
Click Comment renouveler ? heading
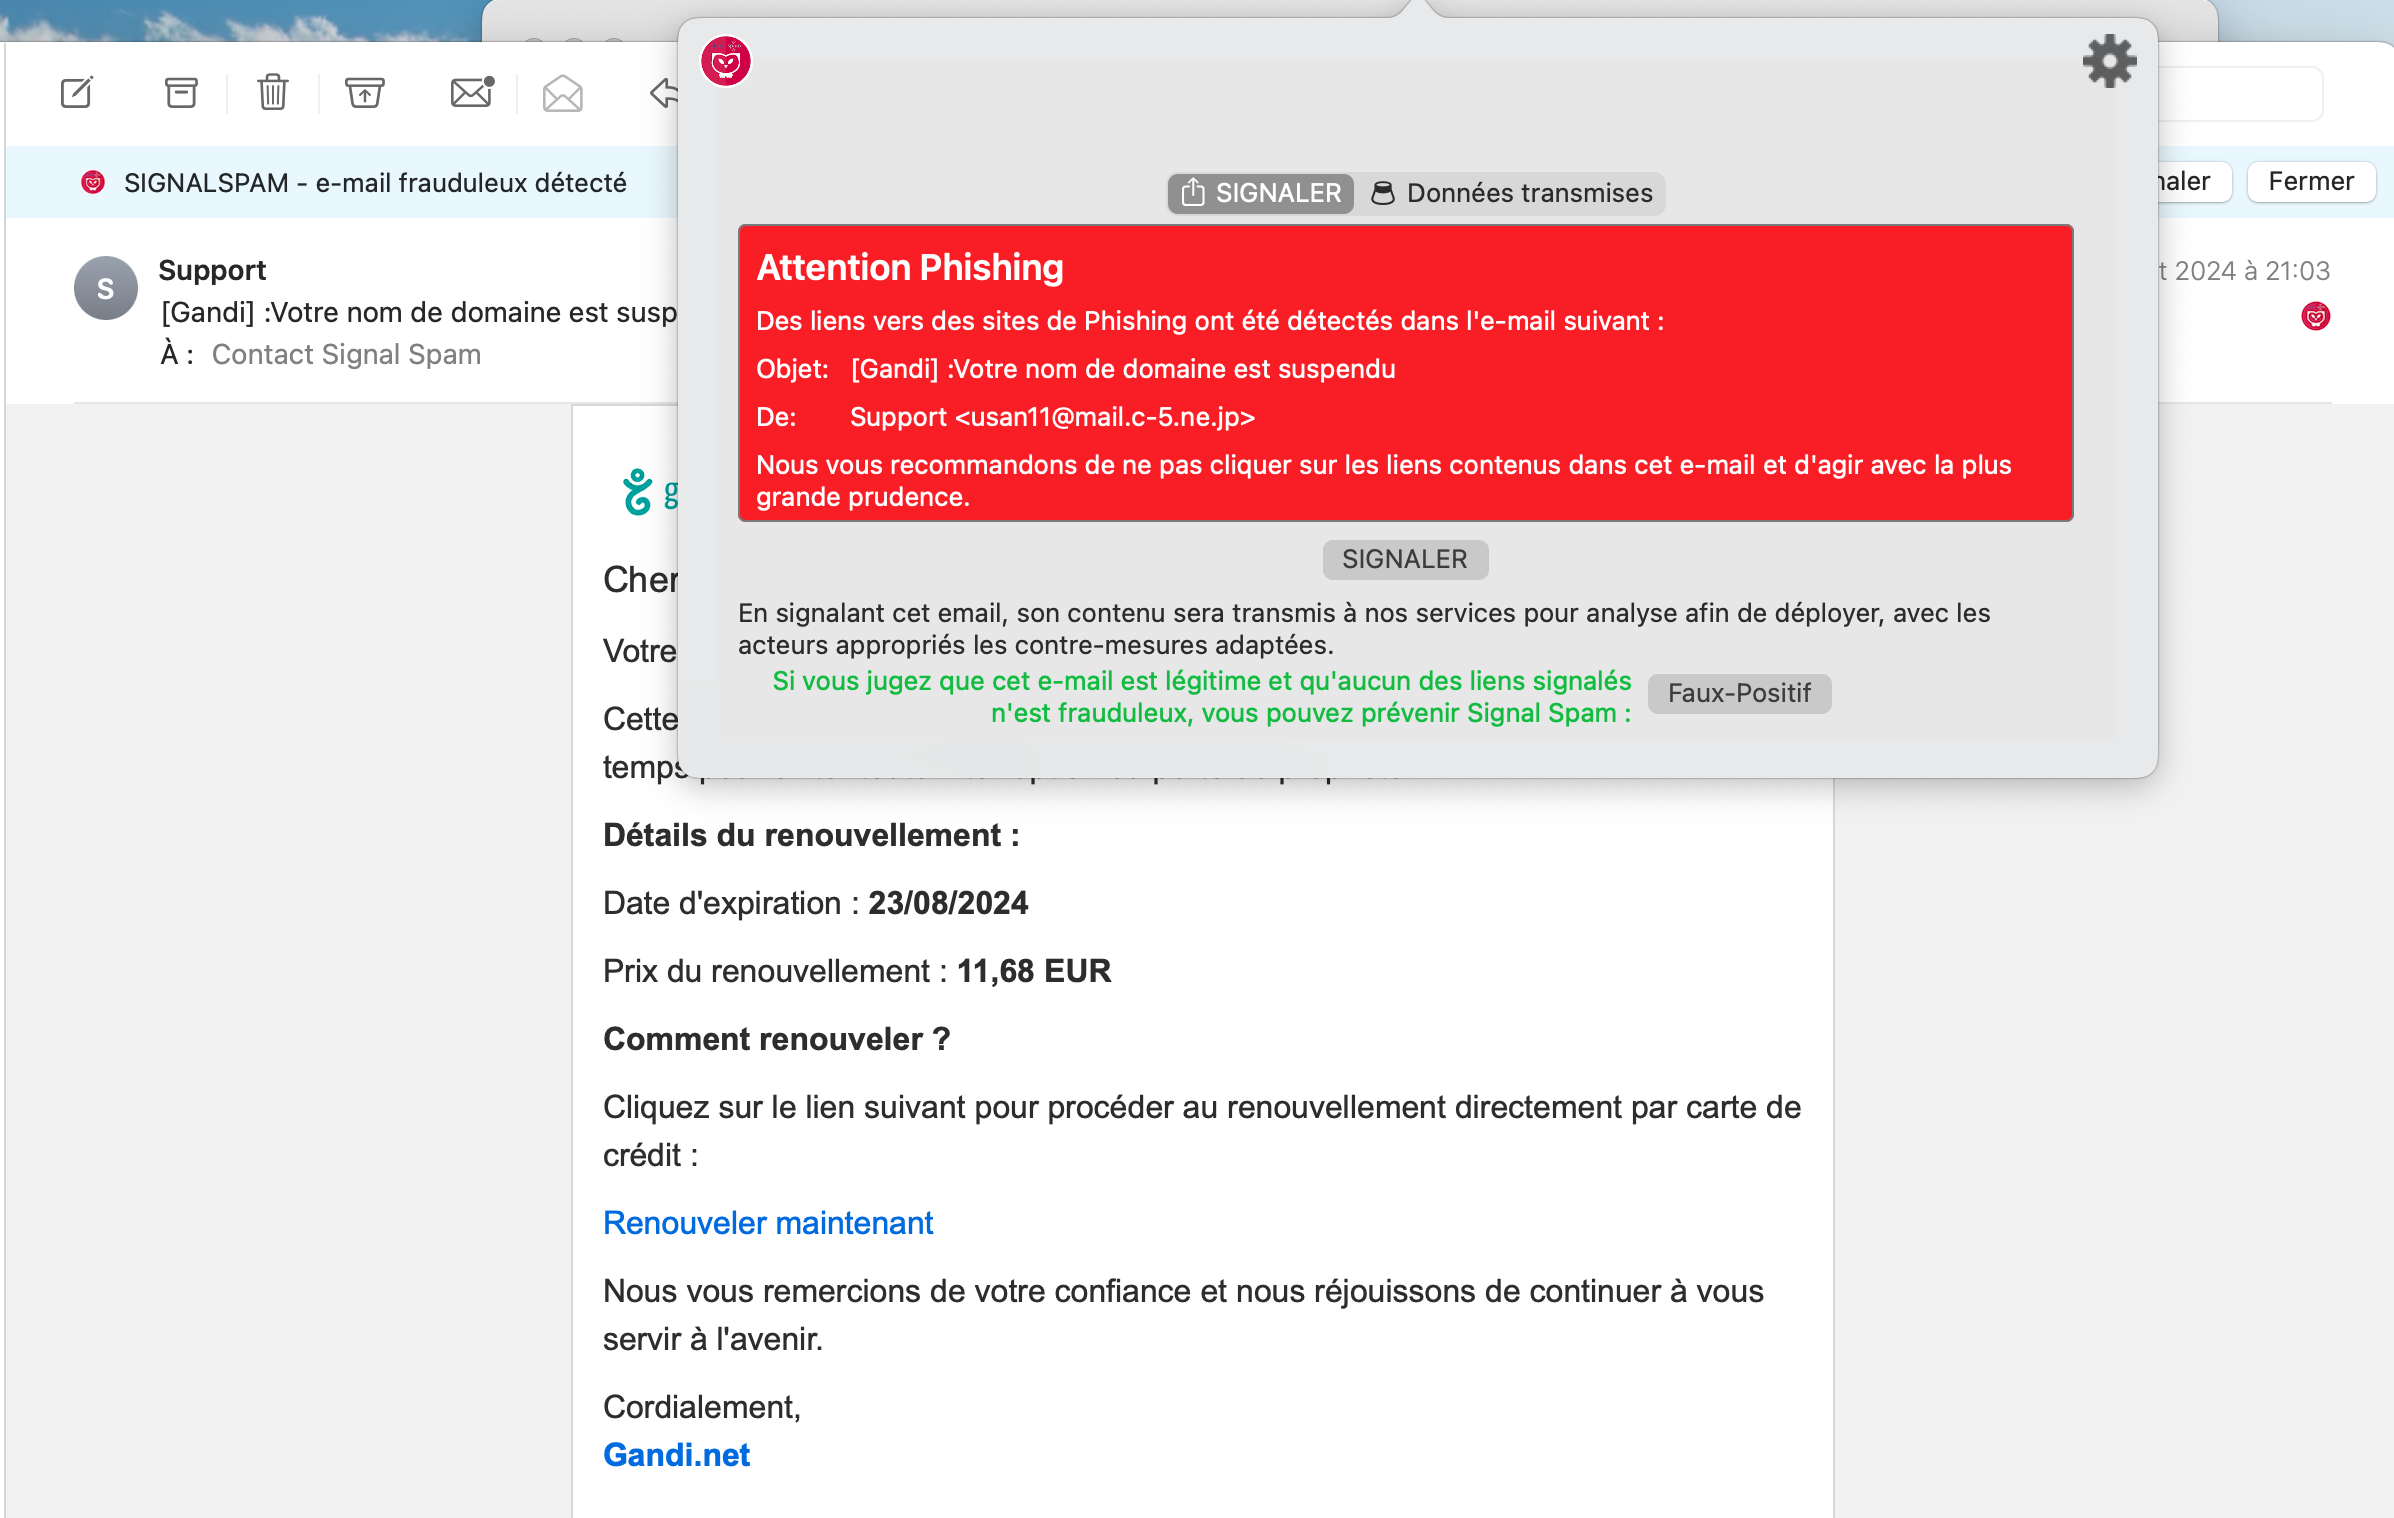click(776, 1039)
